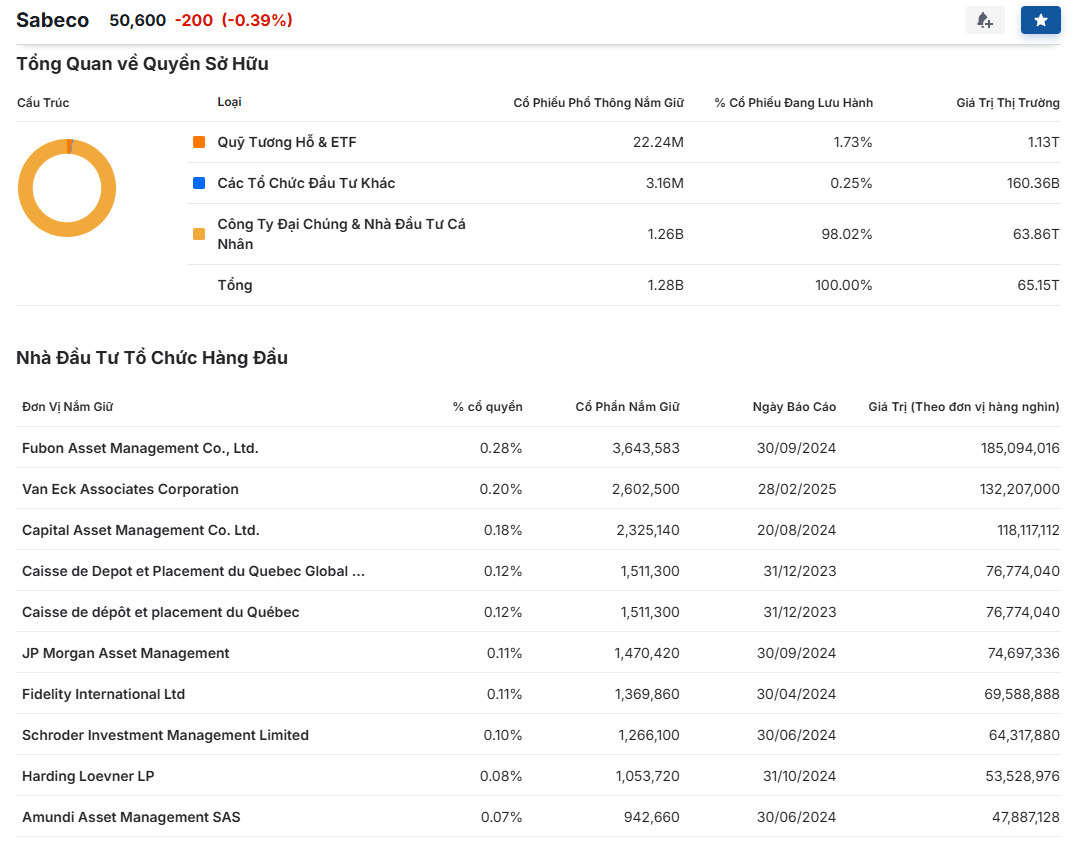Screen dimensions: 1091x858
Task: Open Harding Loevner LP
Action: coord(88,777)
